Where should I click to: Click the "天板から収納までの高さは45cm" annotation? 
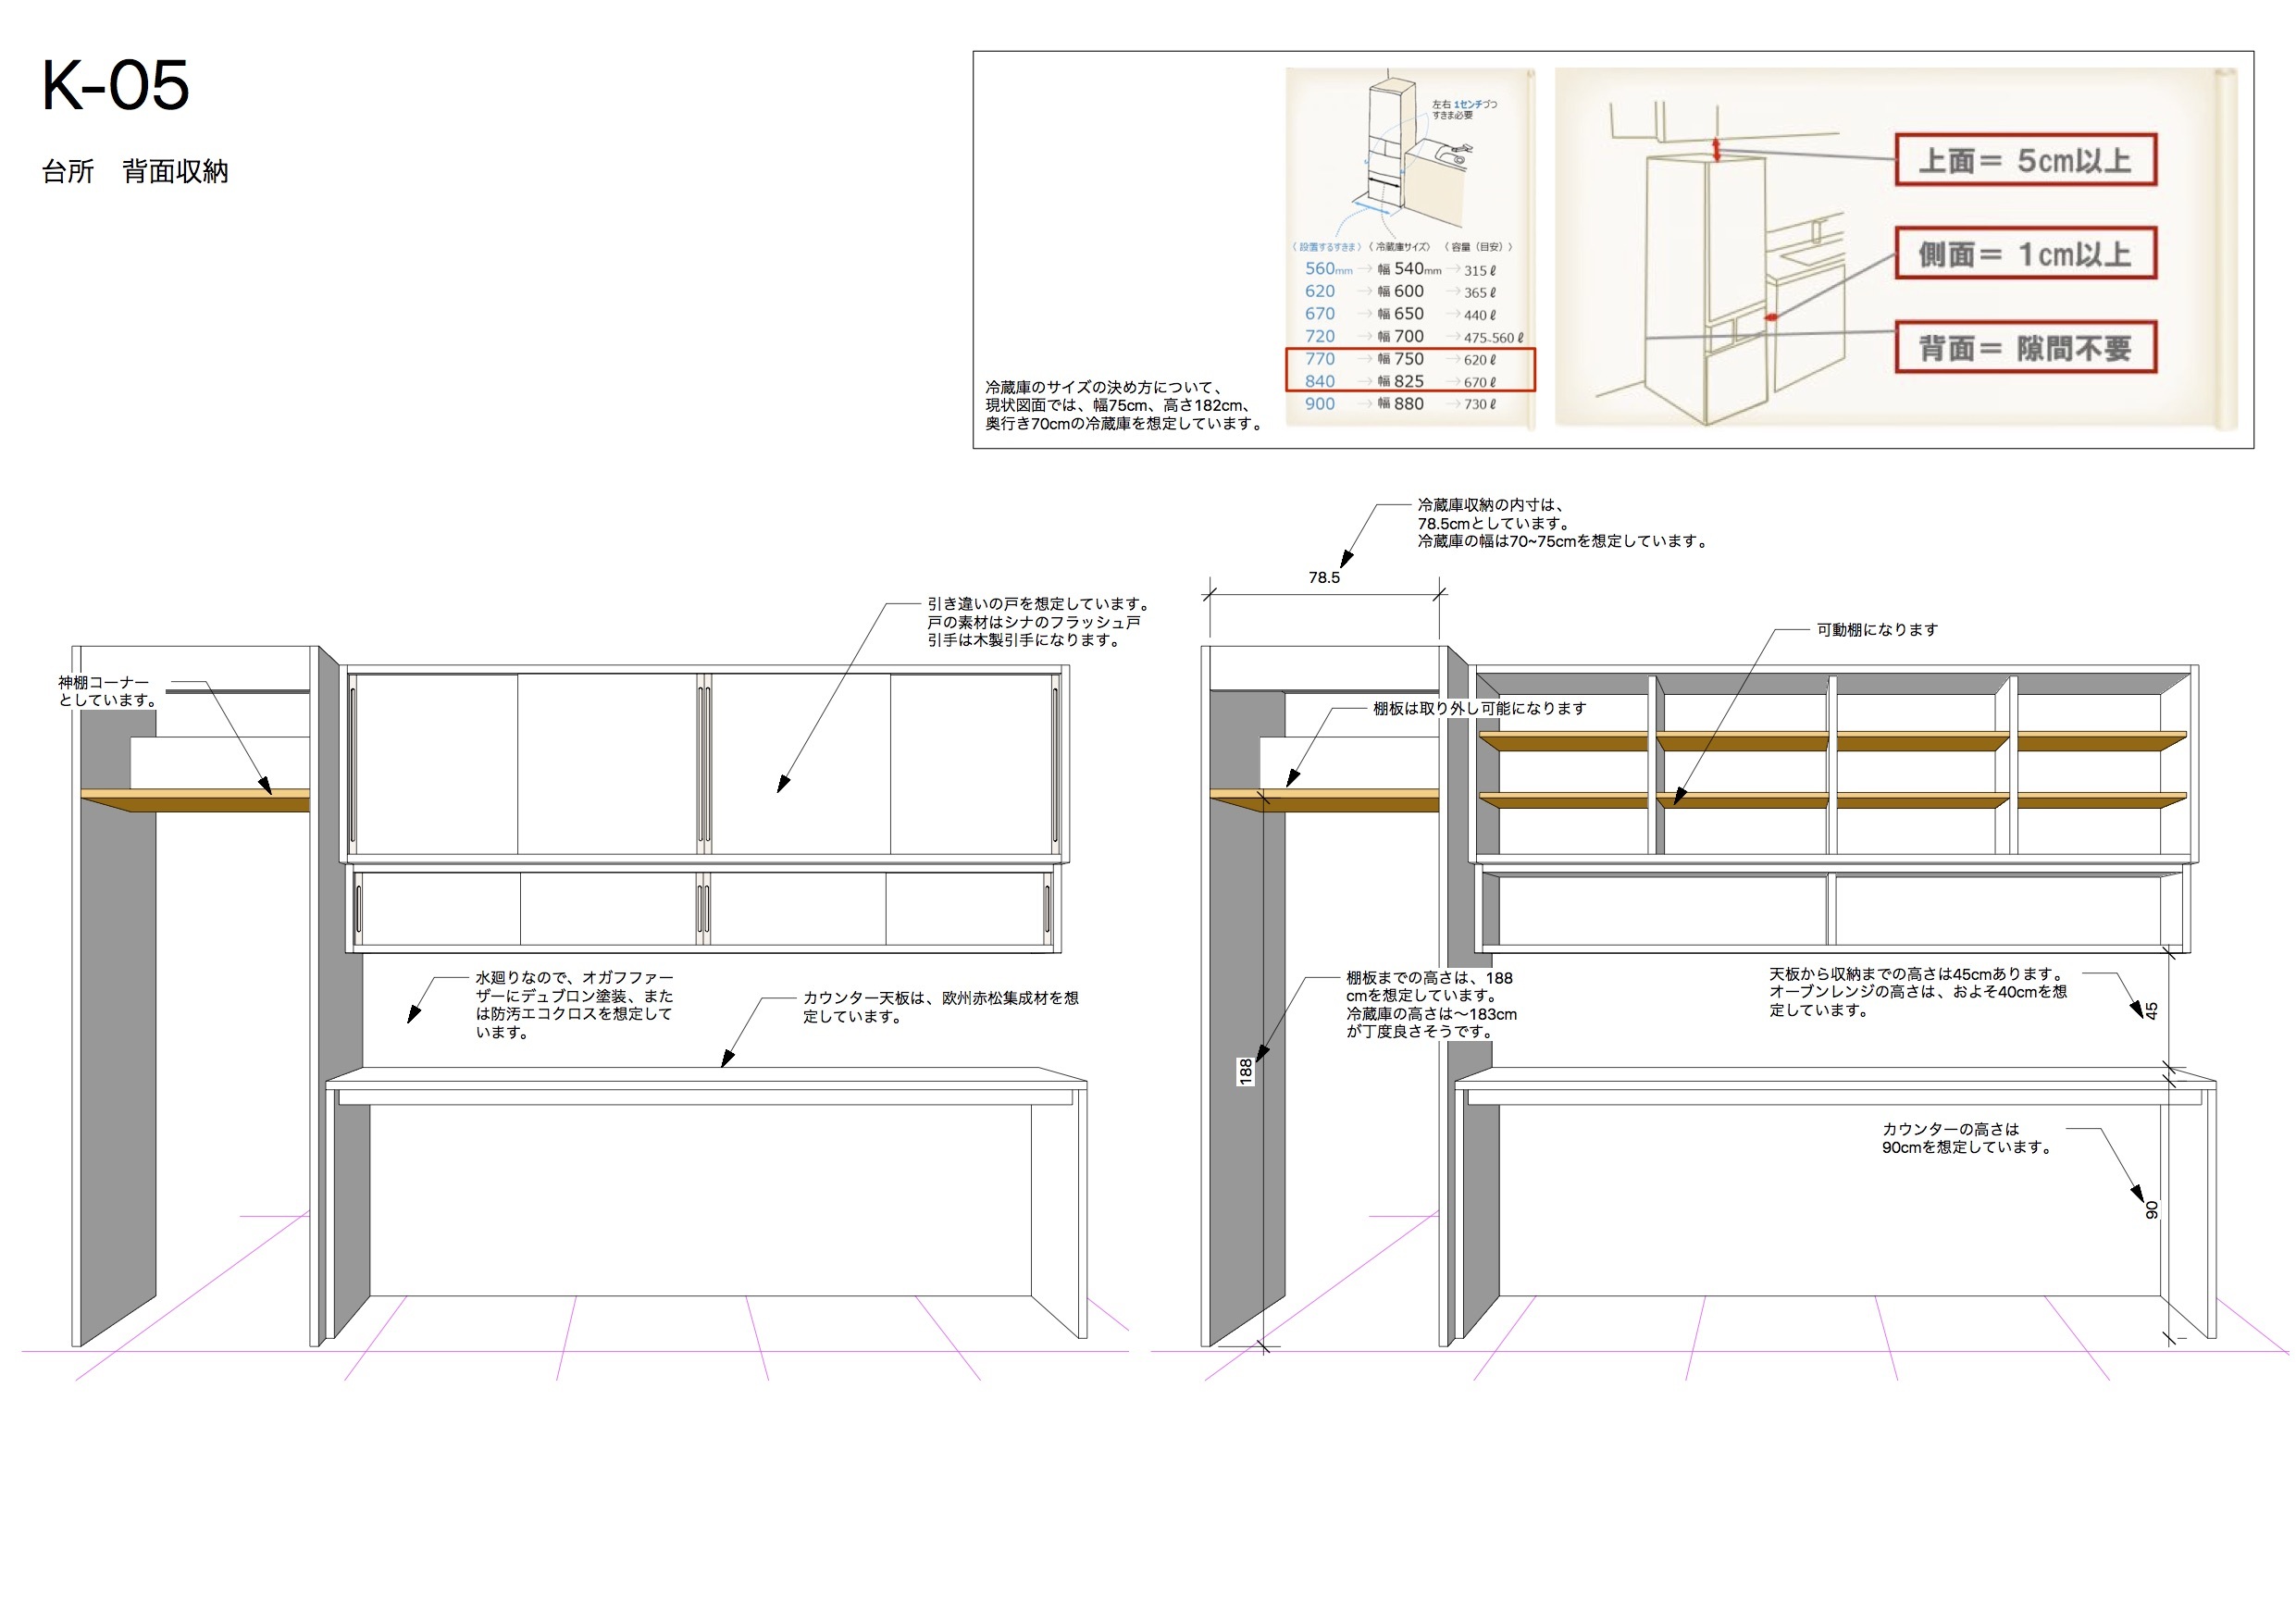pyautogui.click(x=1918, y=992)
